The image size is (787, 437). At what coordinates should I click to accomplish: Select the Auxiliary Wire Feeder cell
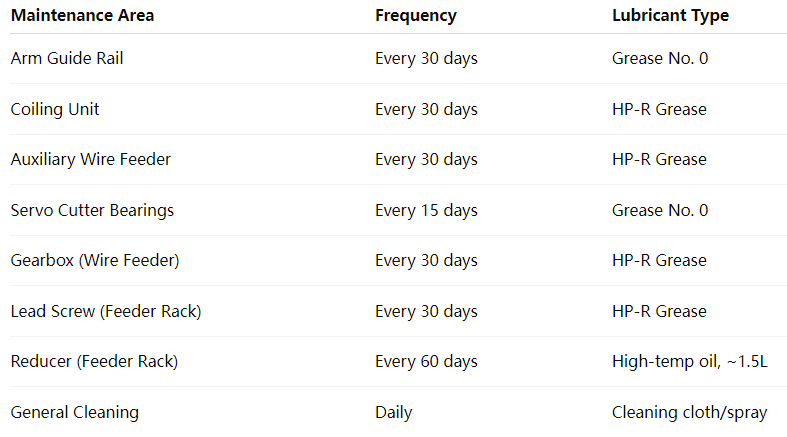click(x=91, y=160)
